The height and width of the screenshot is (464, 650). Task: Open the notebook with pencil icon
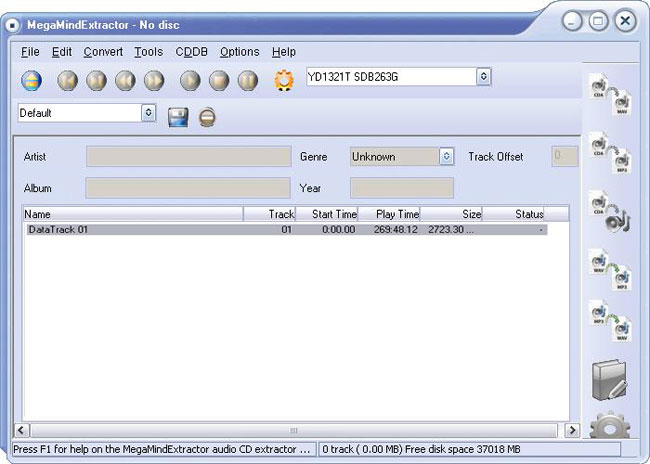click(x=609, y=378)
